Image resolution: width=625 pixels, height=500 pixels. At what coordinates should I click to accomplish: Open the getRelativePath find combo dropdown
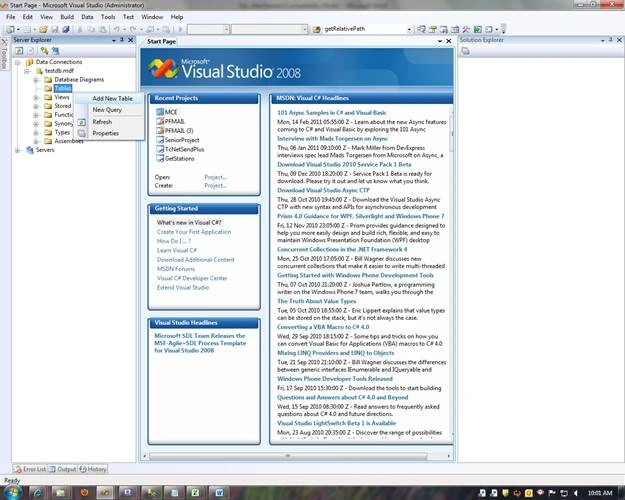[409, 29]
